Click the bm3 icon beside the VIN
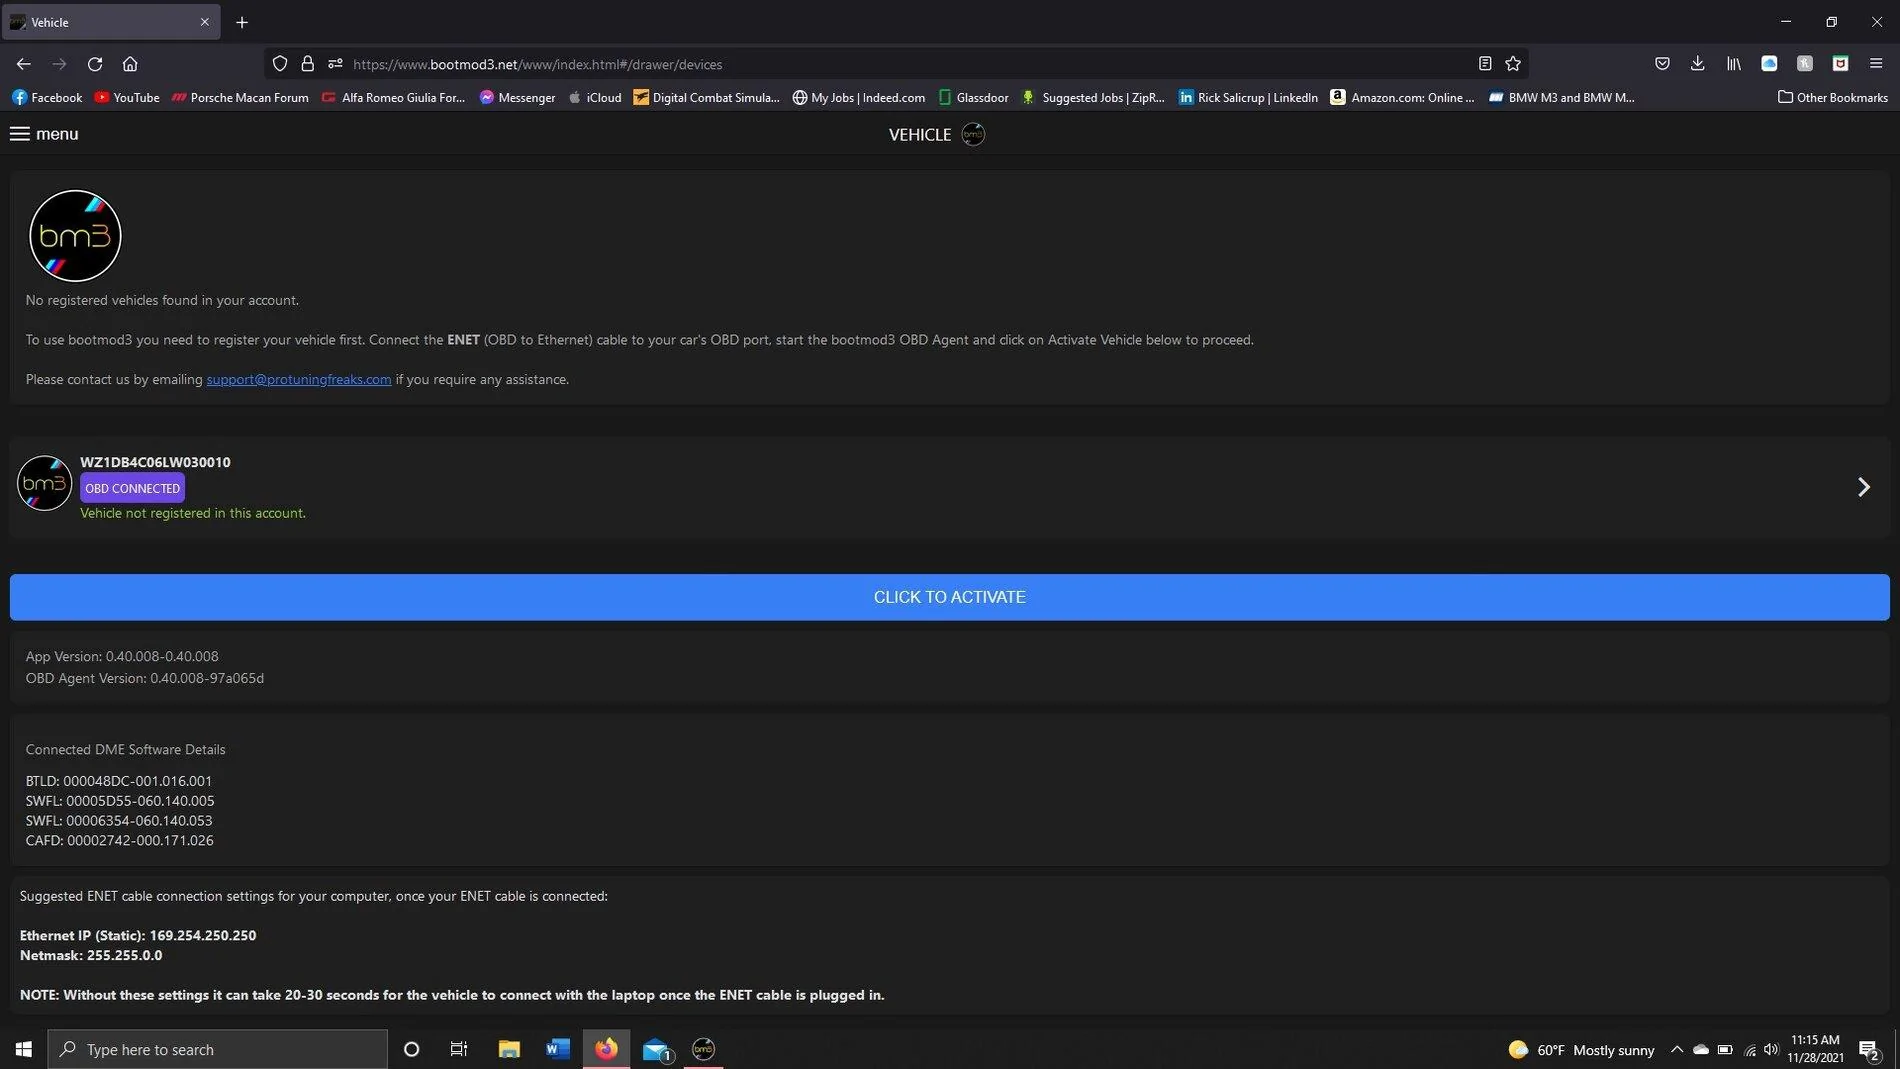The width and height of the screenshot is (1900, 1069). coord(44,483)
